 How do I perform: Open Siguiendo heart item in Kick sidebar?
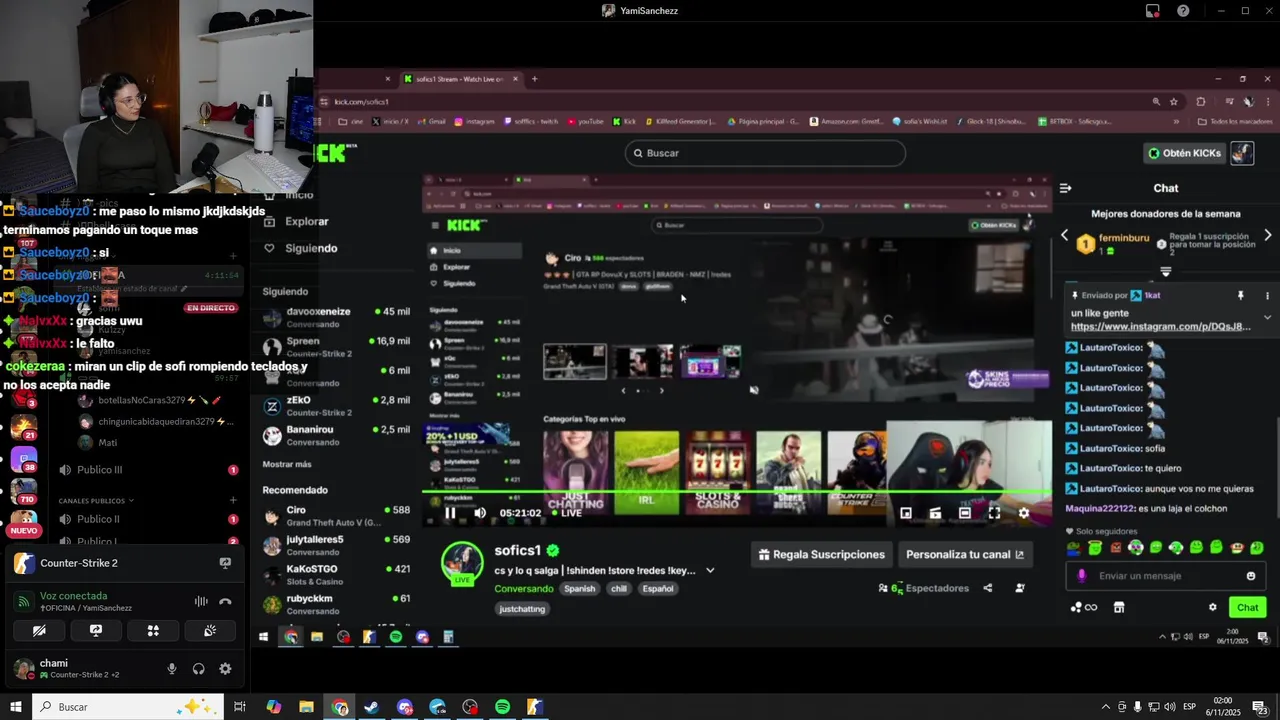coord(302,248)
